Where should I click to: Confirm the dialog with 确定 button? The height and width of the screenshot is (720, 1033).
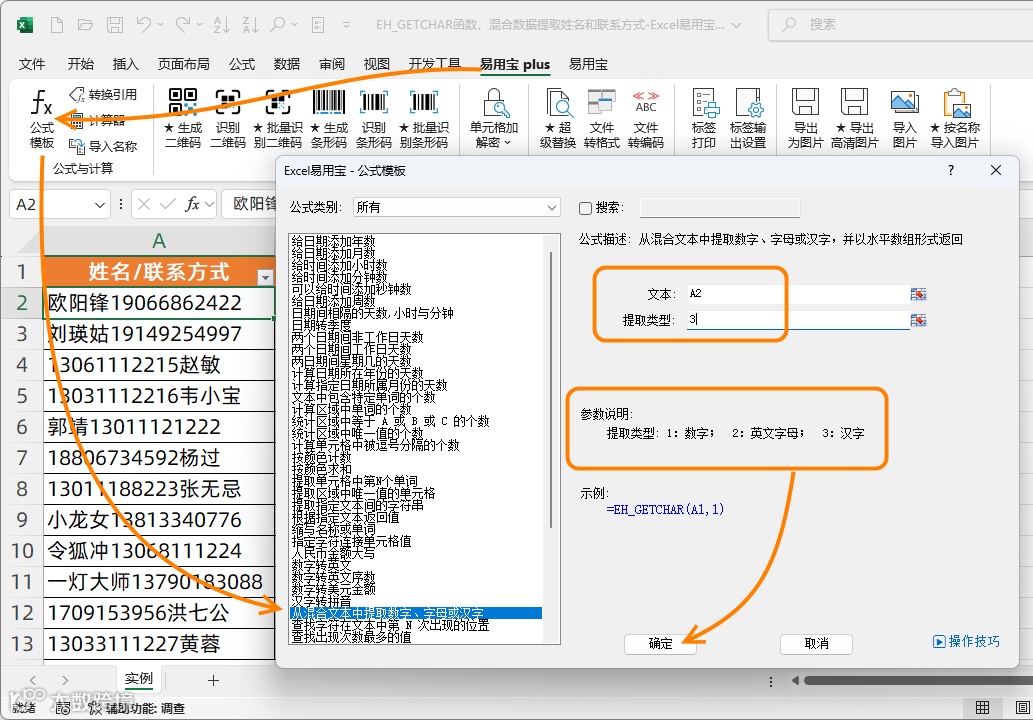[660, 644]
